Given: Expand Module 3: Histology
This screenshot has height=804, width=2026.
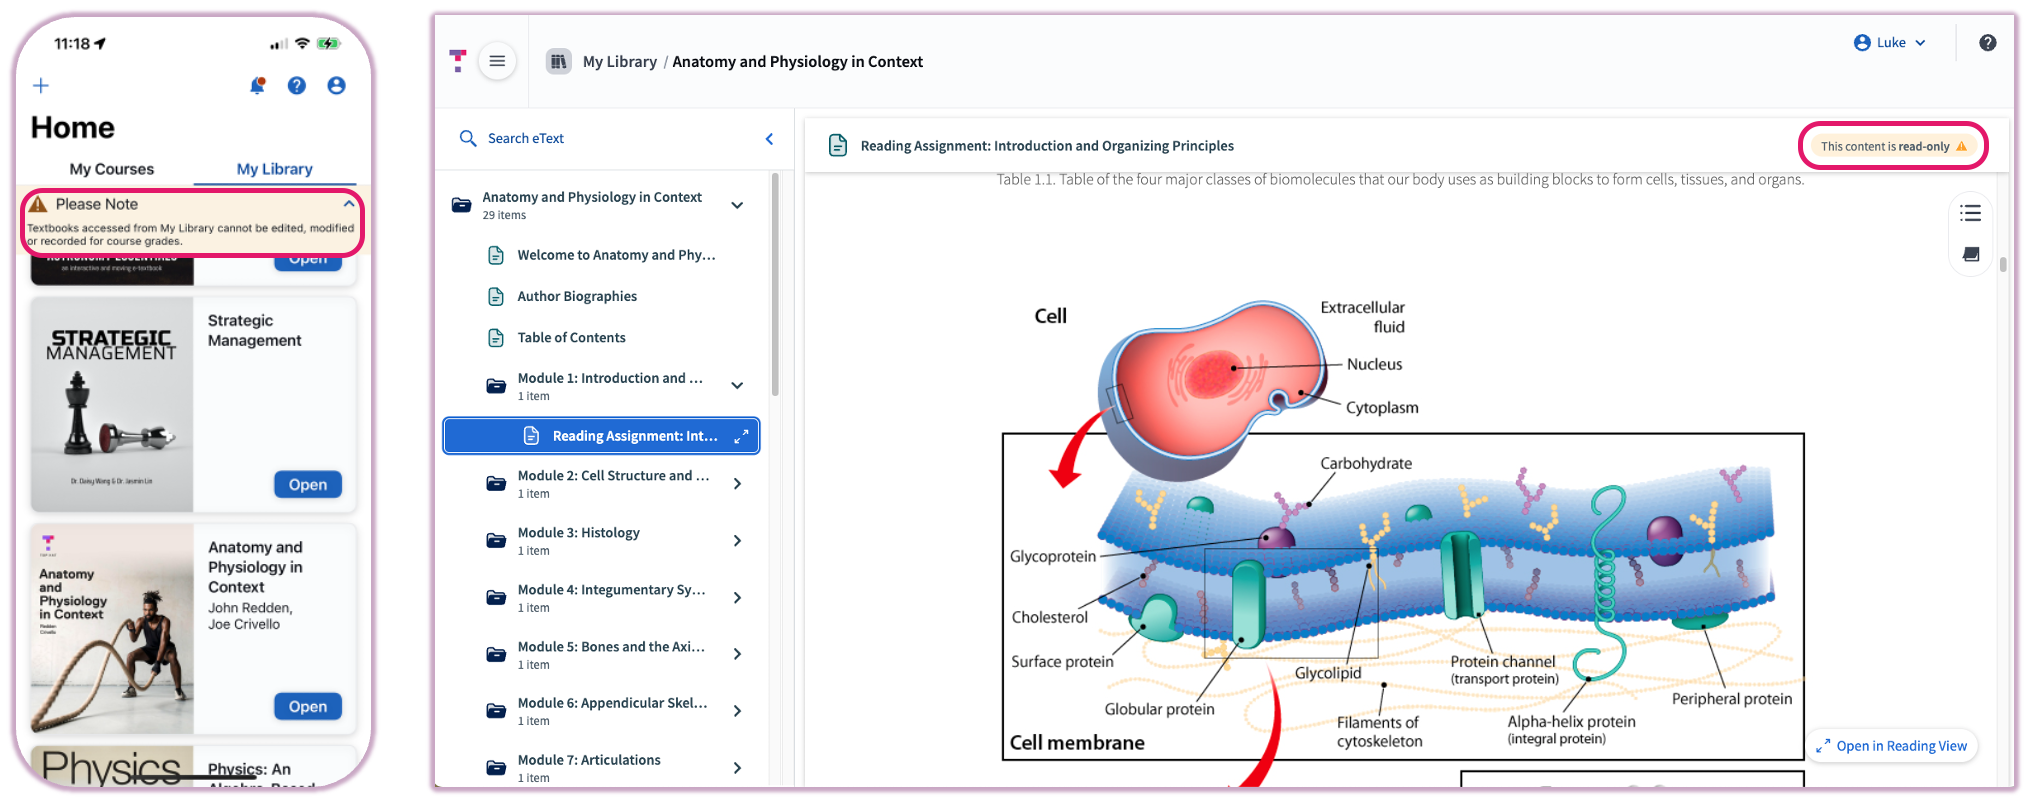Looking at the screenshot, I should point(737,541).
